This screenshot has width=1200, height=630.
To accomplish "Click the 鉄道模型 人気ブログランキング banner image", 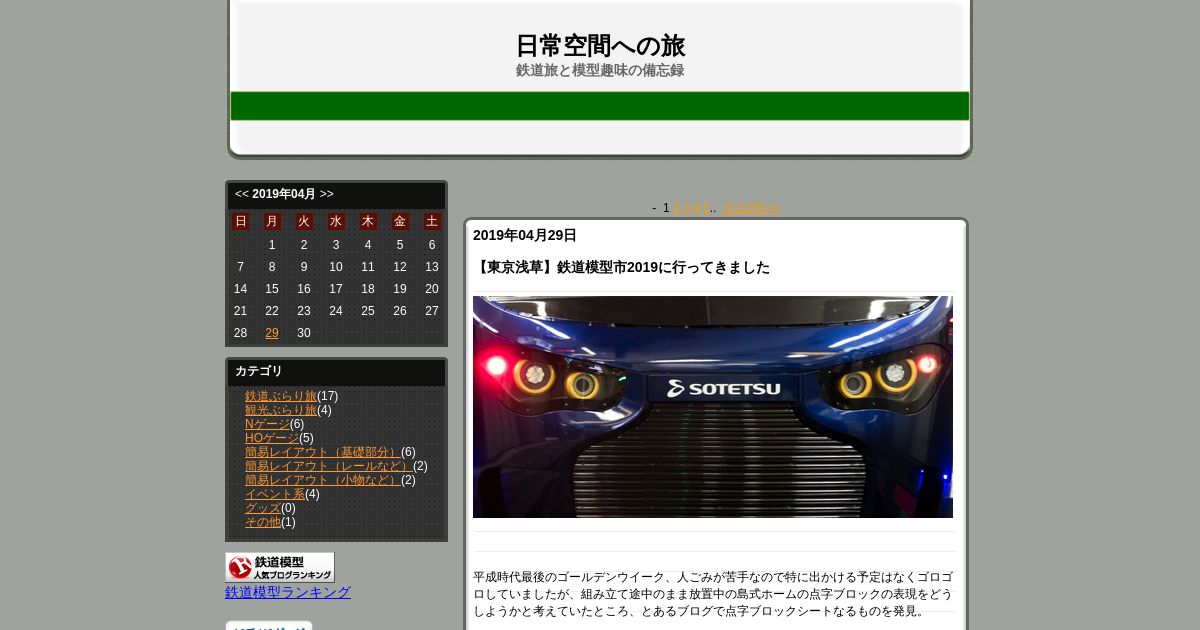I will pyautogui.click(x=280, y=567).
